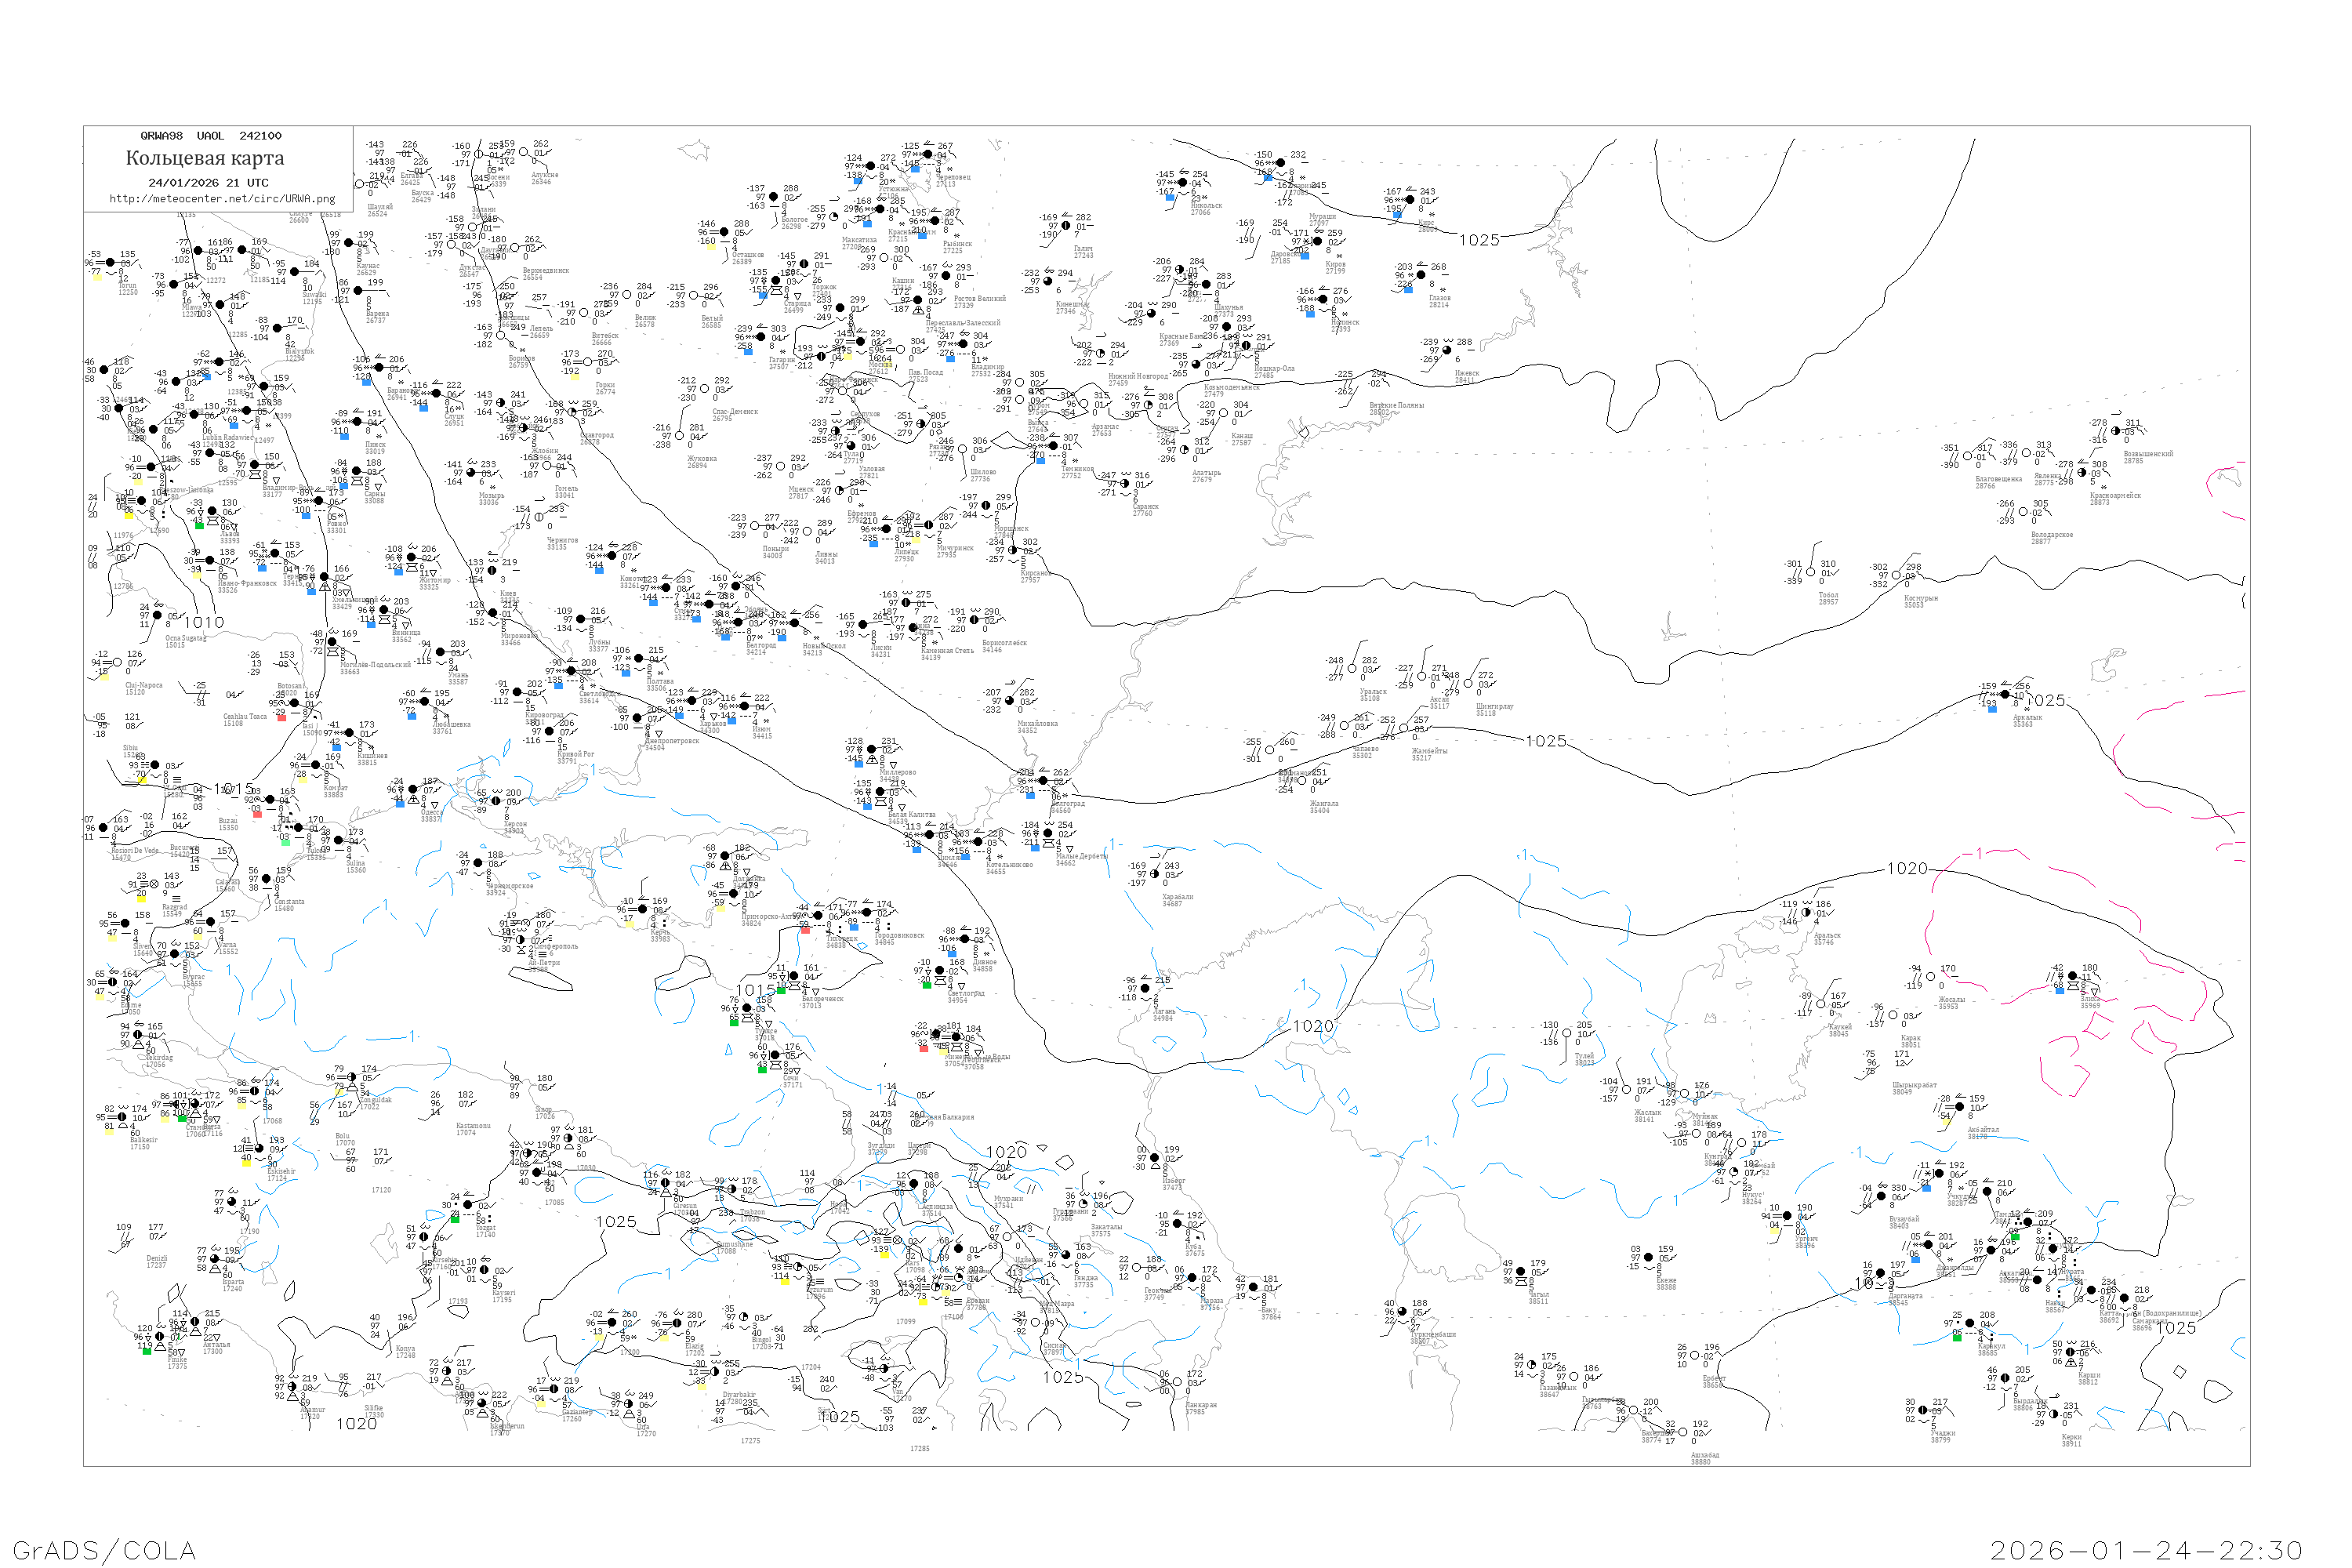
Task: Click the Харабали half-filled station circle
Action: pyautogui.click(x=1155, y=874)
